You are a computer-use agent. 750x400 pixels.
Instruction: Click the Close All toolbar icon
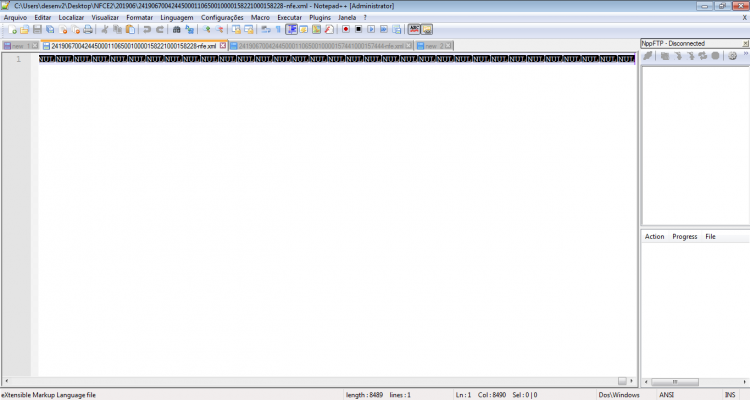tap(75, 30)
